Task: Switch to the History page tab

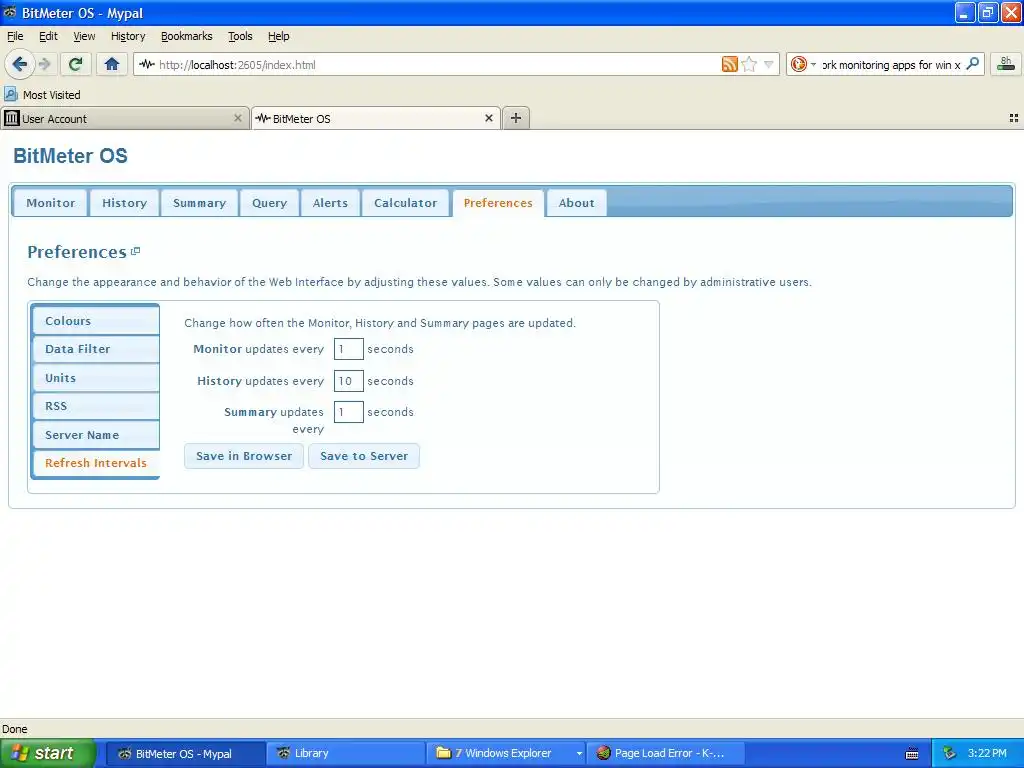Action: (124, 203)
